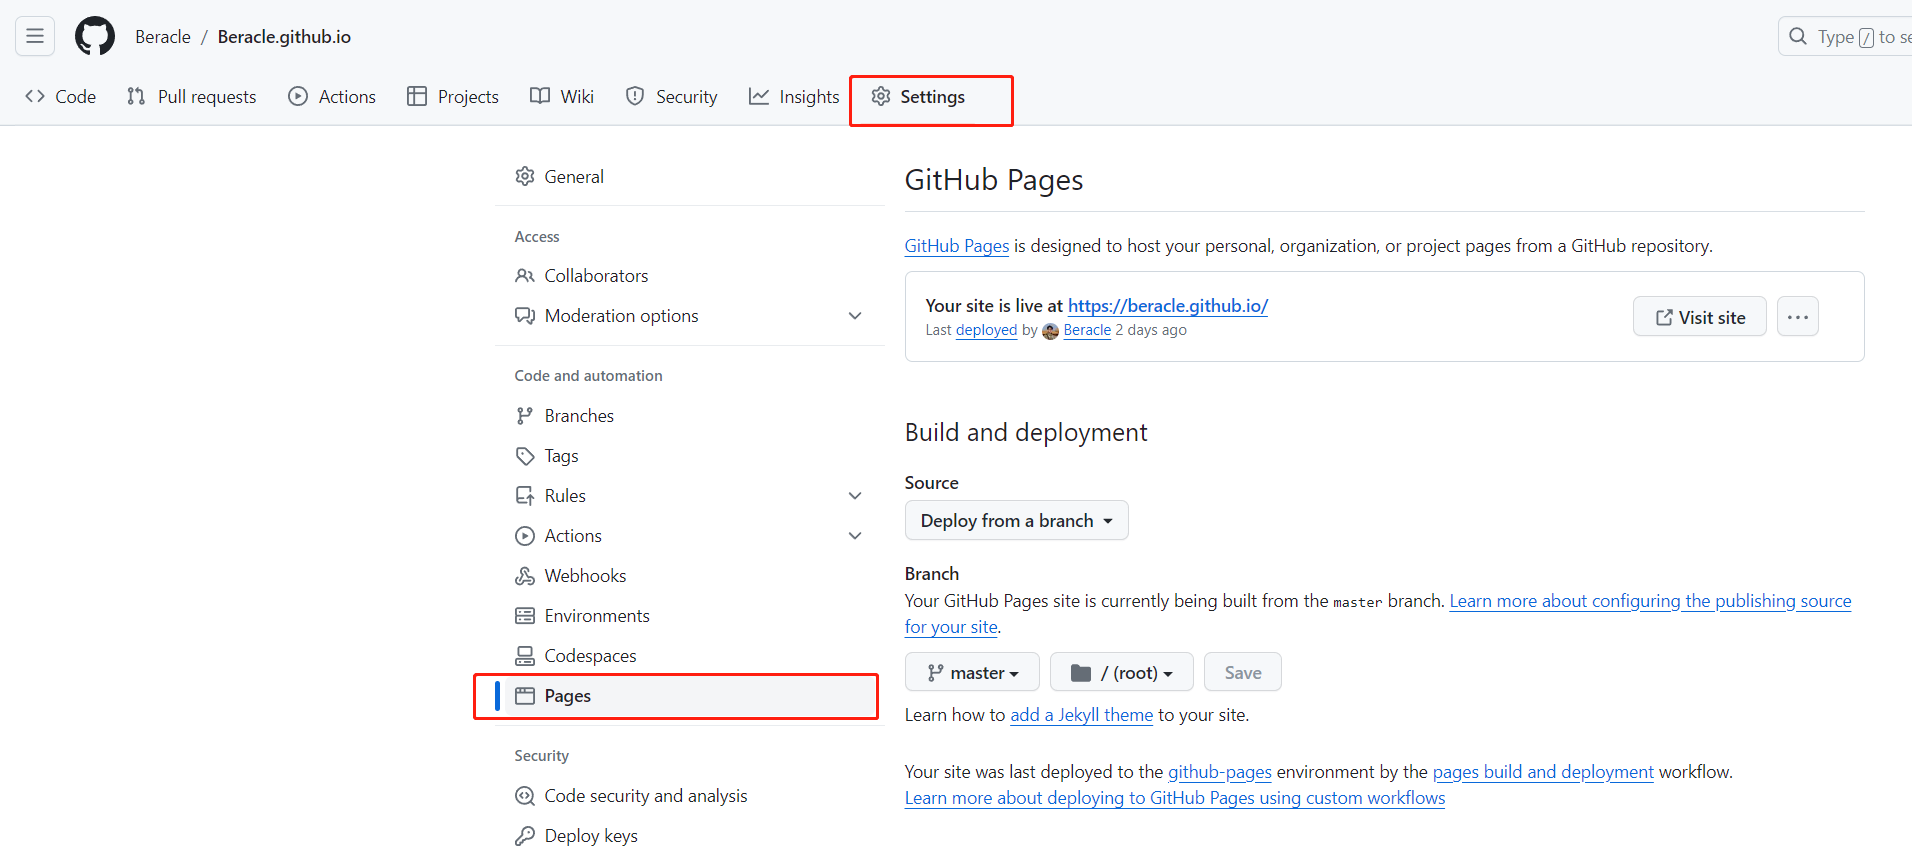This screenshot has height=851, width=1912.
Task: Click the pull request icon in repo nav
Action: pyautogui.click(x=136, y=97)
